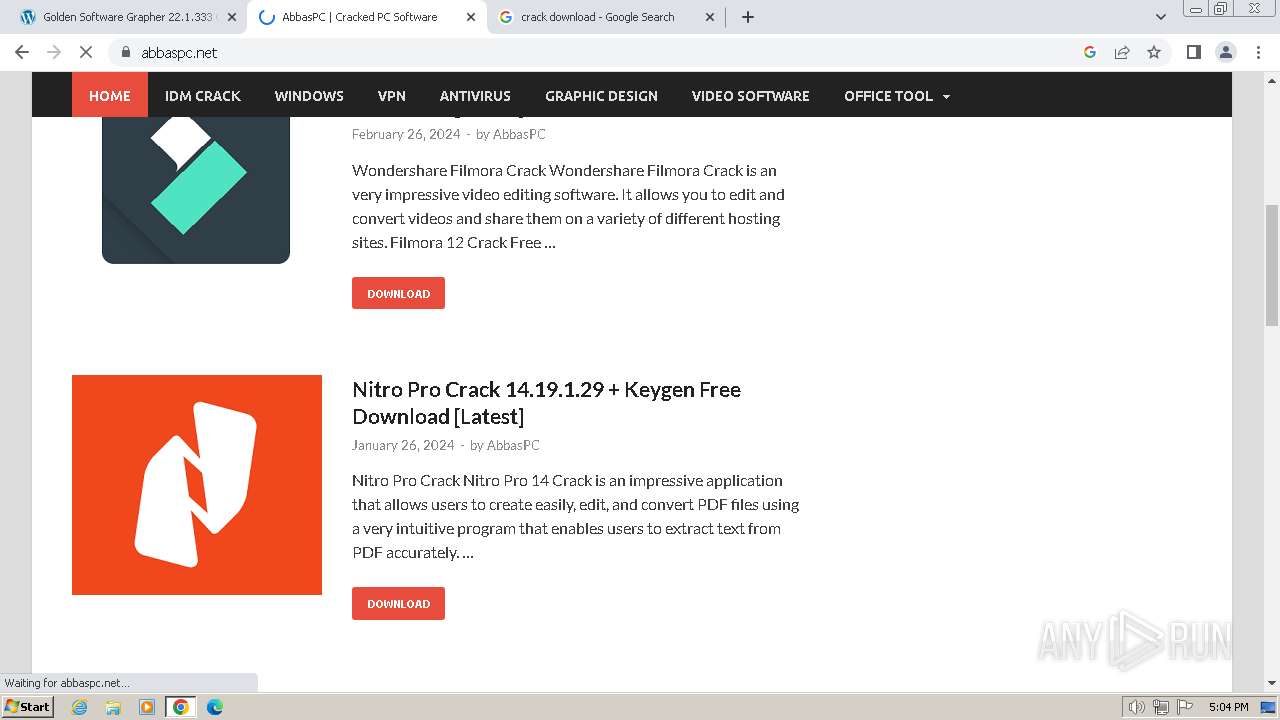Click the Show desktop tray icon
Image resolution: width=1280 pixels, height=720 pixels.
(1269, 707)
